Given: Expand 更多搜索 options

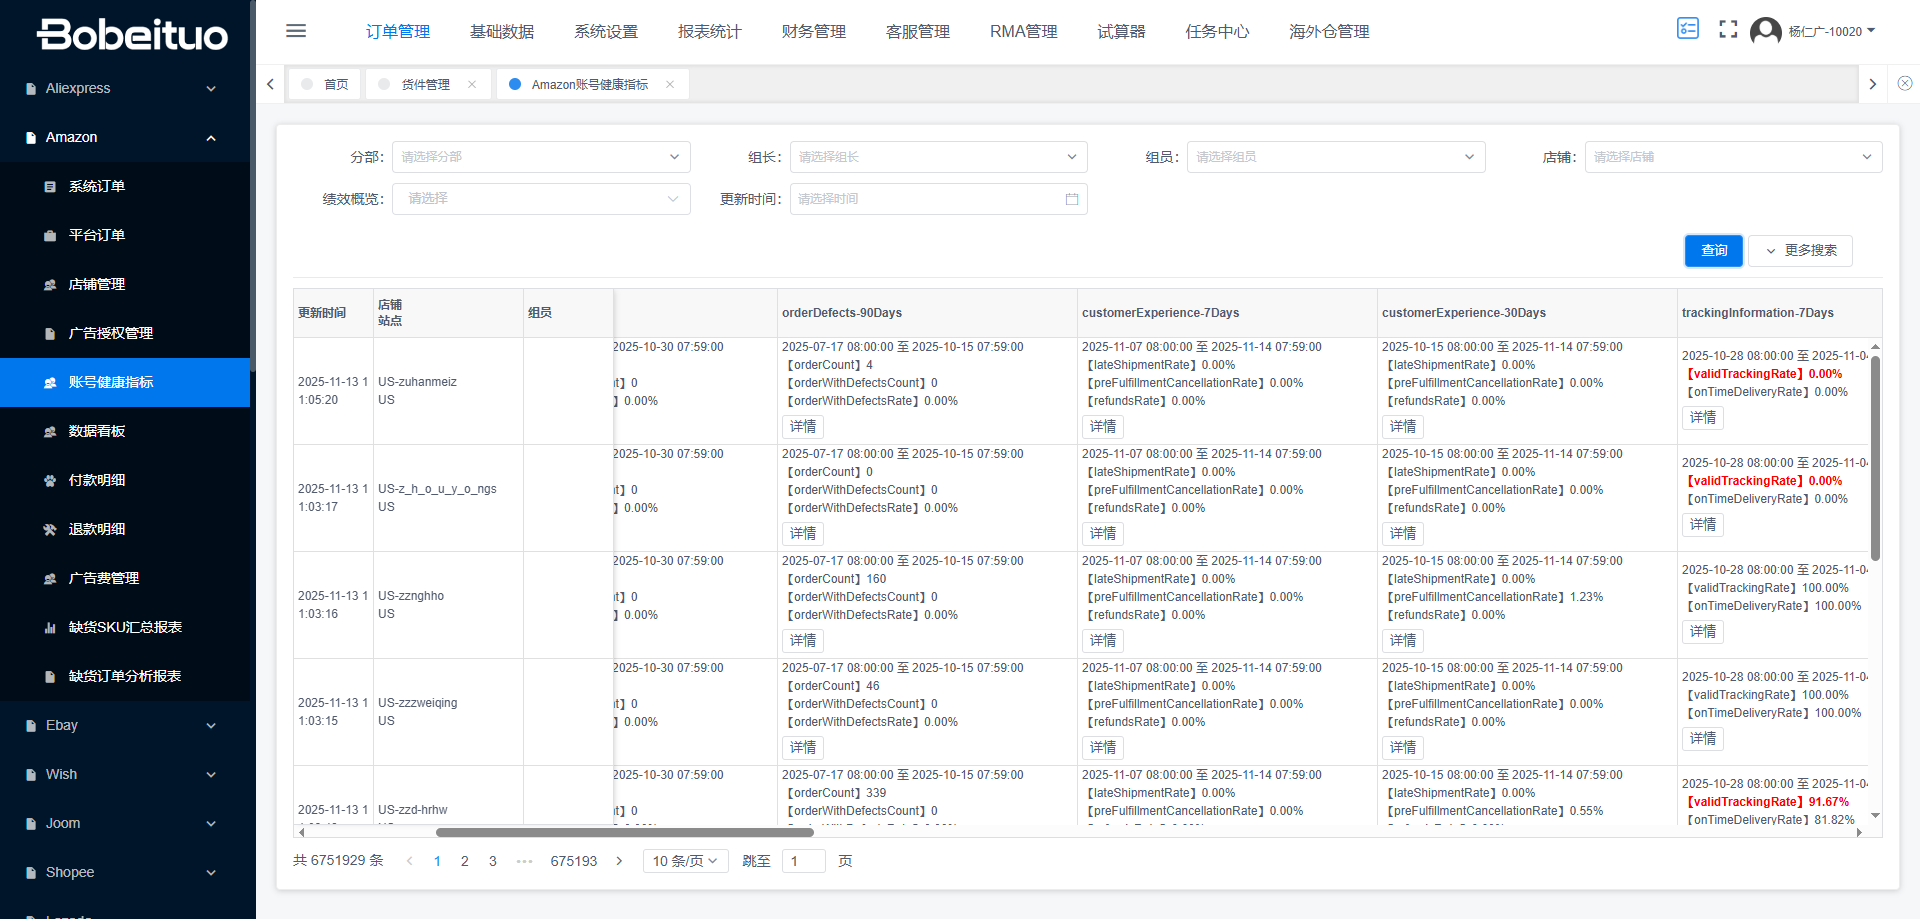Looking at the screenshot, I should pos(1802,251).
